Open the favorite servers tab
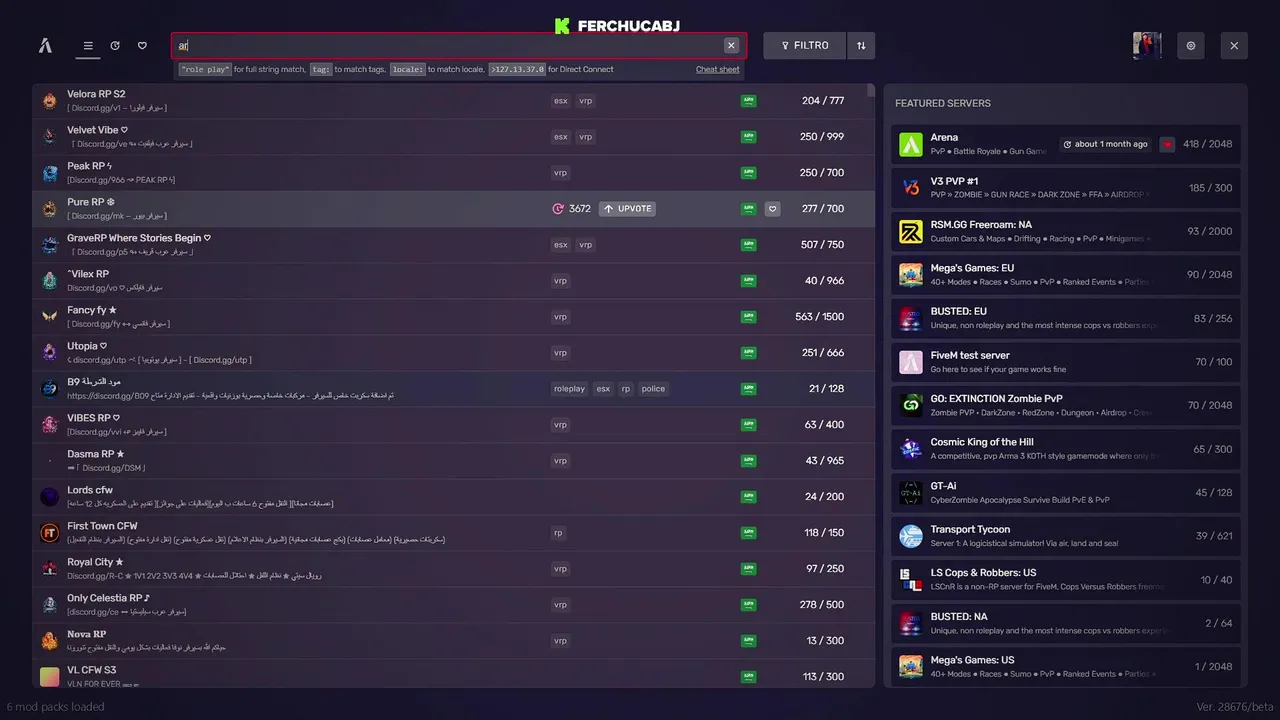1280x720 pixels. click(142, 45)
